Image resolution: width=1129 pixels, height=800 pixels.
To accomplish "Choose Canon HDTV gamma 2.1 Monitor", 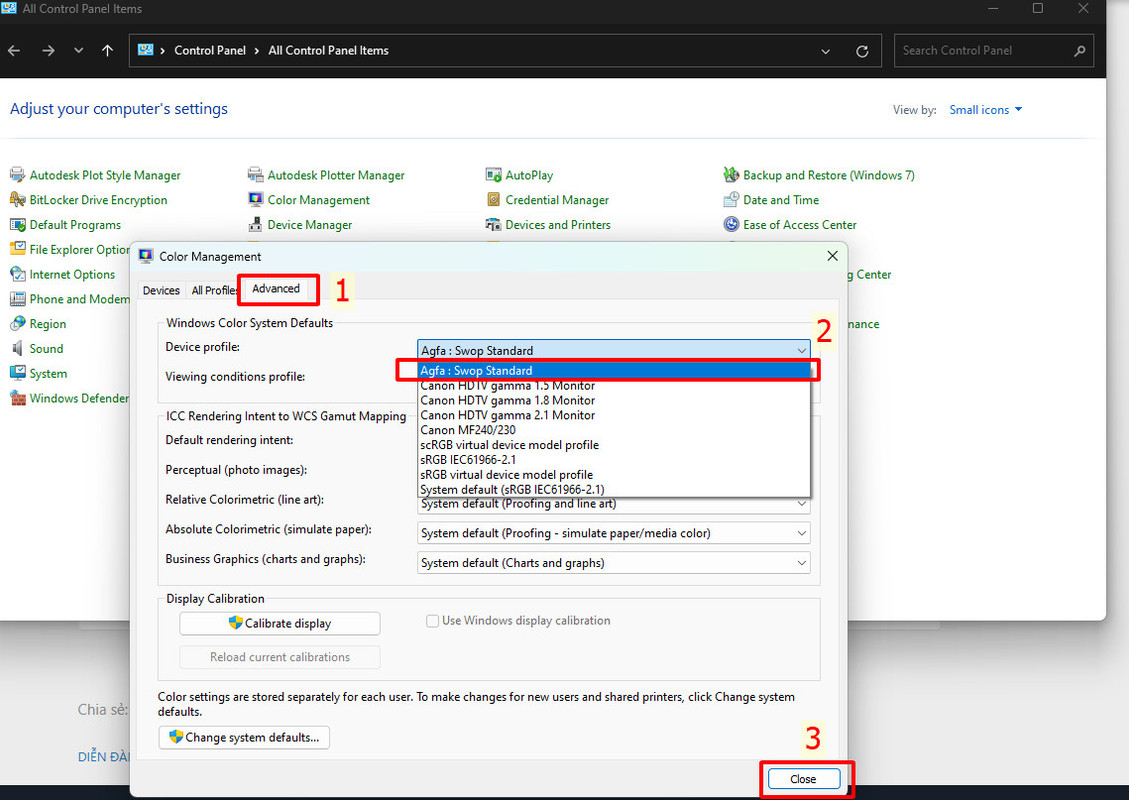I will [613, 415].
